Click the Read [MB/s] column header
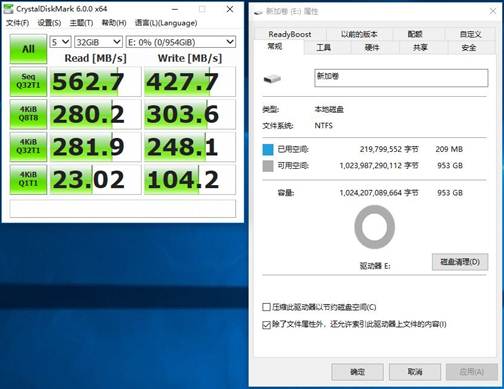This screenshot has width=504, height=389. (95, 58)
